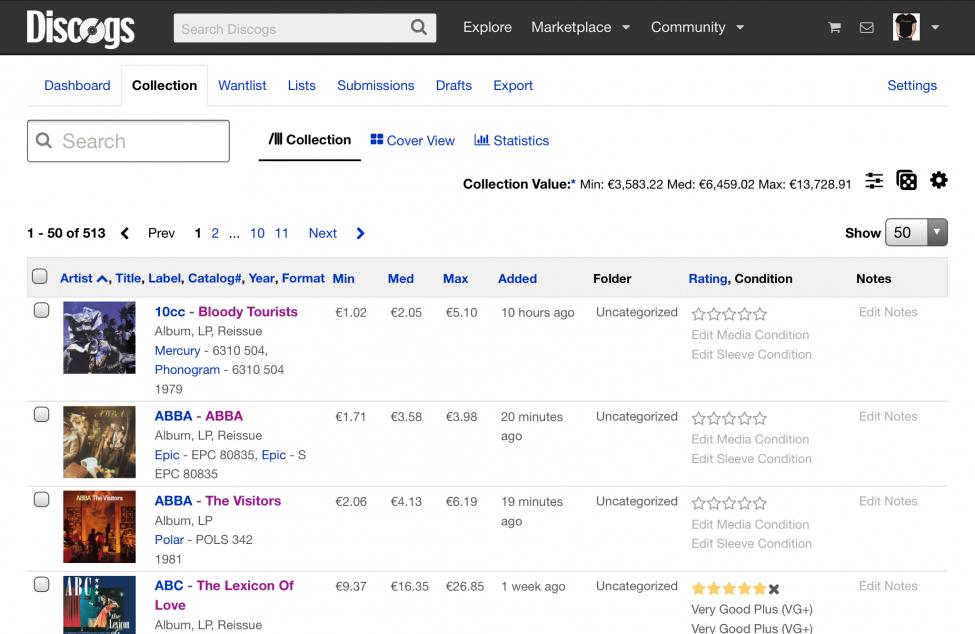The height and width of the screenshot is (634, 975).
Task: Select the Collection tab in the top row
Action: [x=164, y=86]
